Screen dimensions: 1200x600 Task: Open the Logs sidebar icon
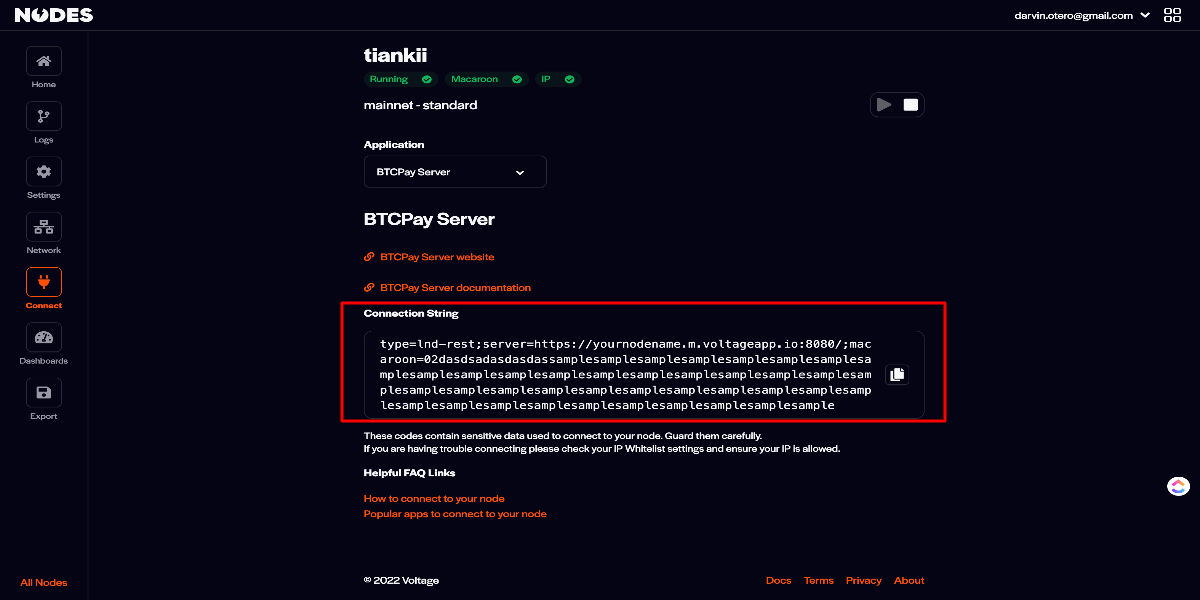pyautogui.click(x=44, y=116)
